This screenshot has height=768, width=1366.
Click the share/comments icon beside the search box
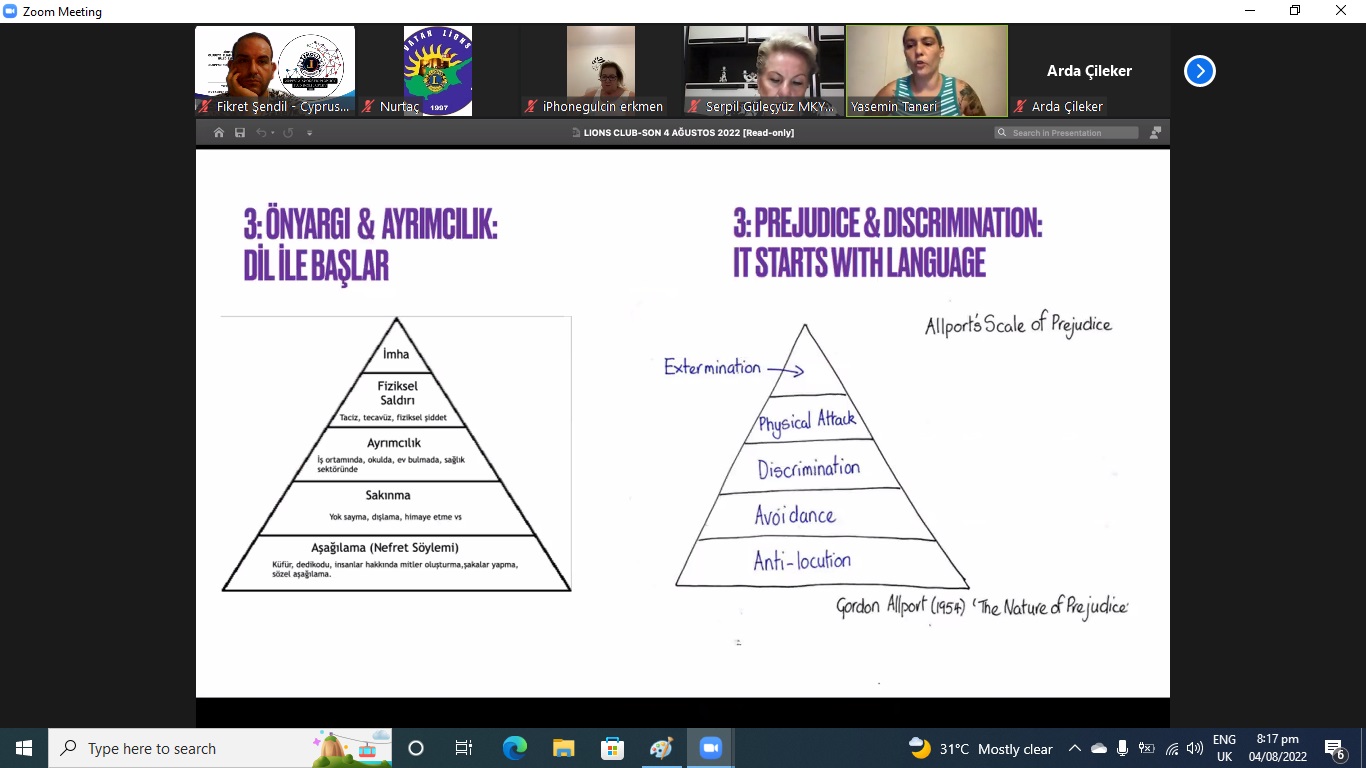[x=1156, y=133]
